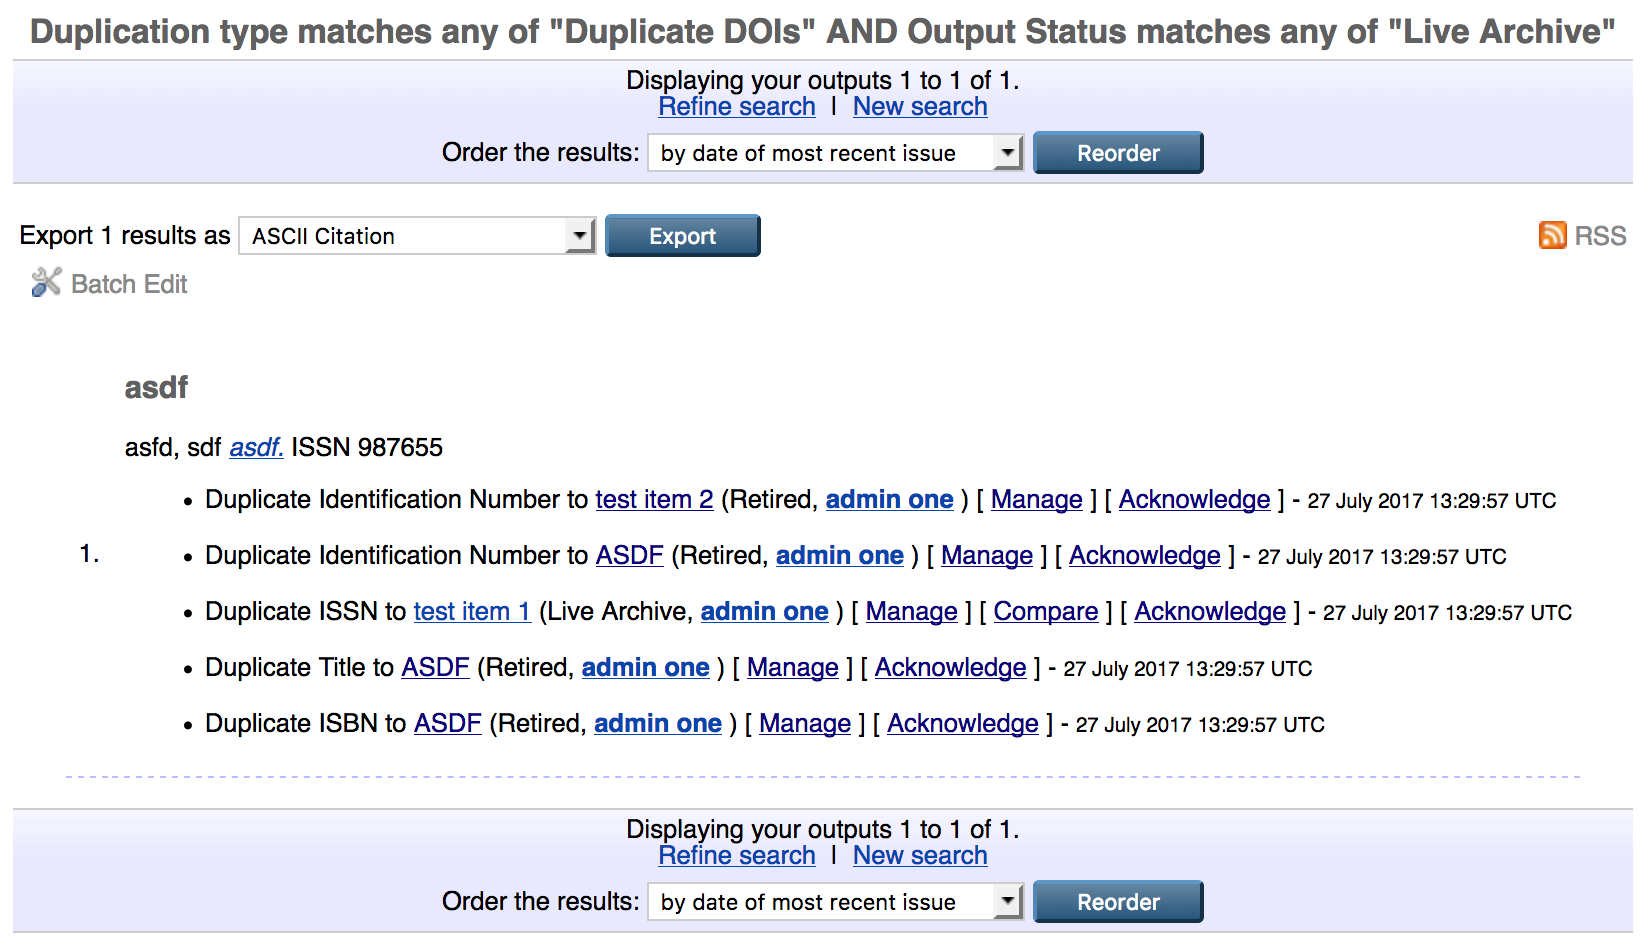Acknowledge the Duplicate Title issue
This screenshot has height=950, width=1648.
(x=950, y=668)
